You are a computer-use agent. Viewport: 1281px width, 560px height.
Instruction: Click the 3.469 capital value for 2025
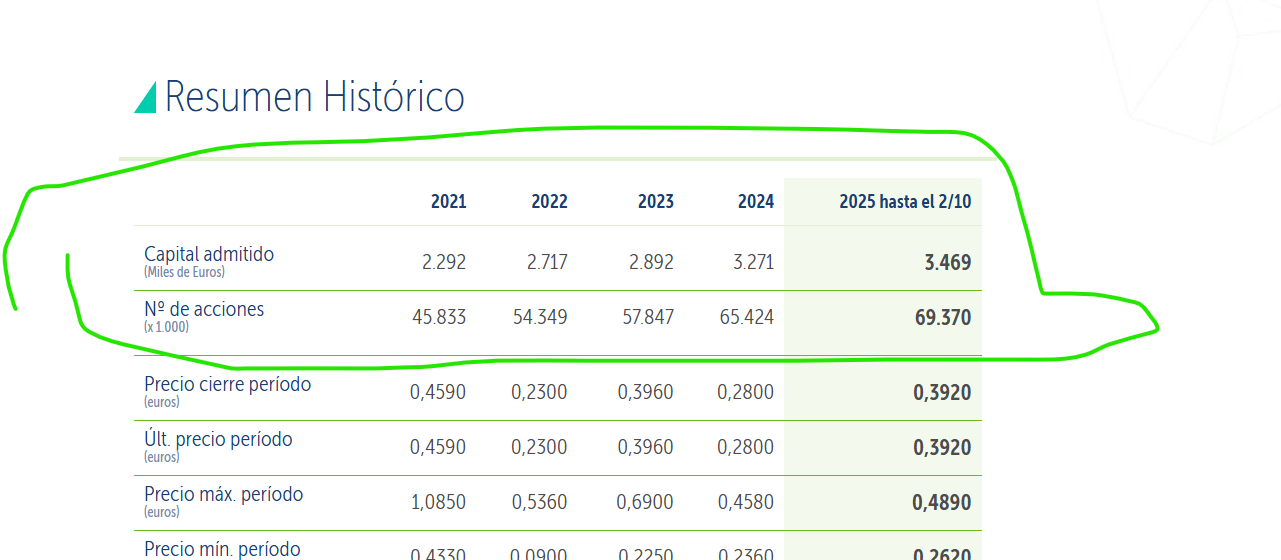coord(947,263)
